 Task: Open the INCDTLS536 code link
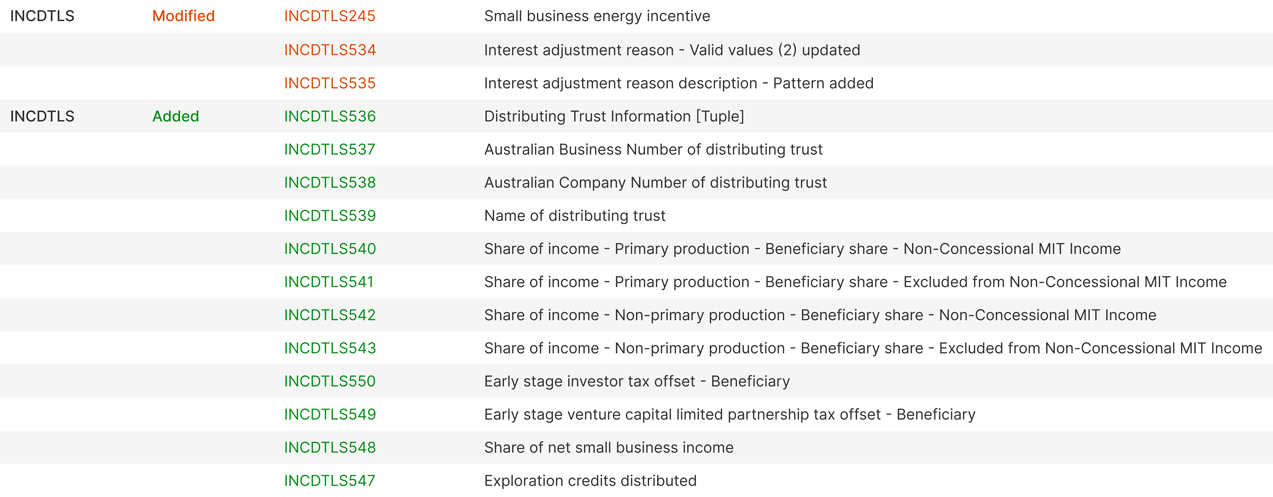coord(330,116)
